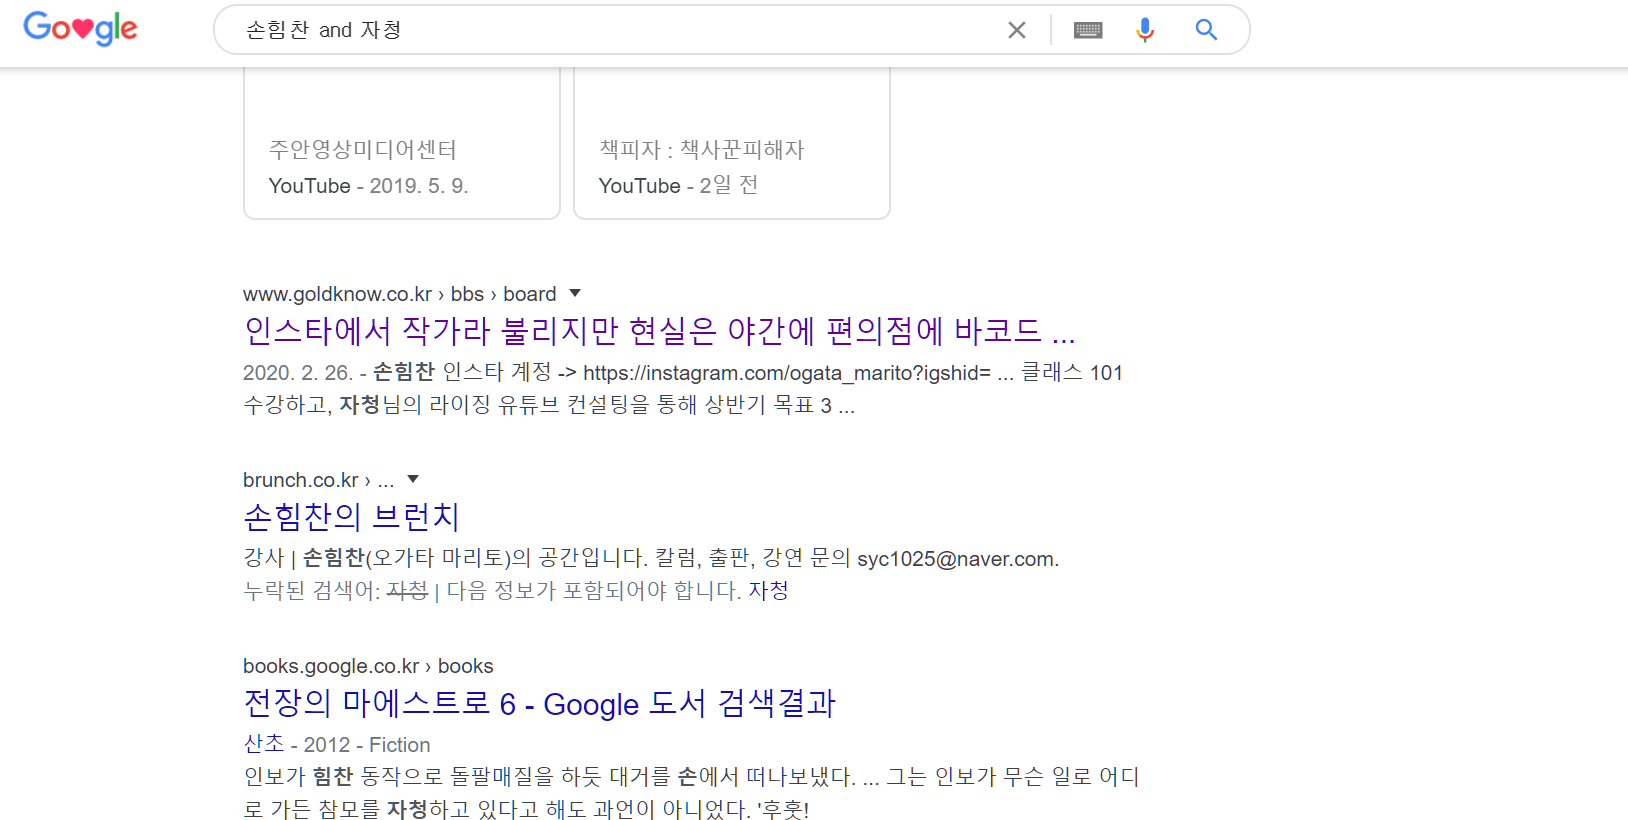
Task: Expand dropdown arrow next to goldknow.co.kr URL
Action: tap(575, 293)
